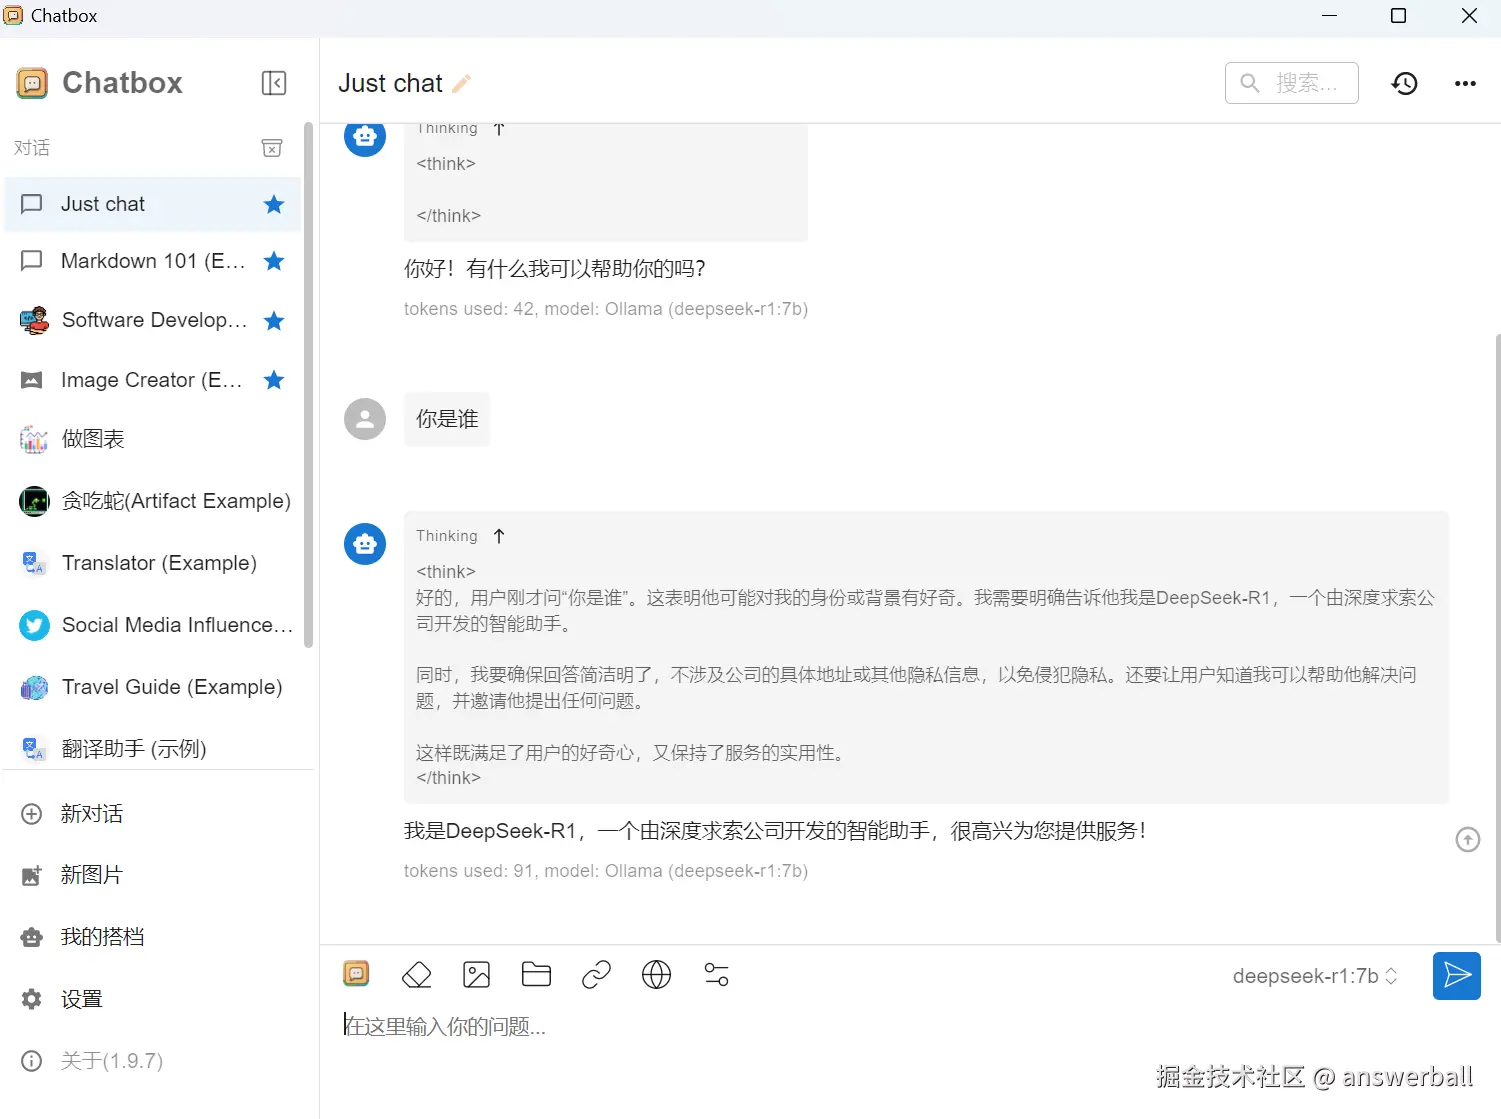Viewport: 1501px width, 1119px height.
Task: Attach a file with the folder icon
Action: click(x=536, y=974)
